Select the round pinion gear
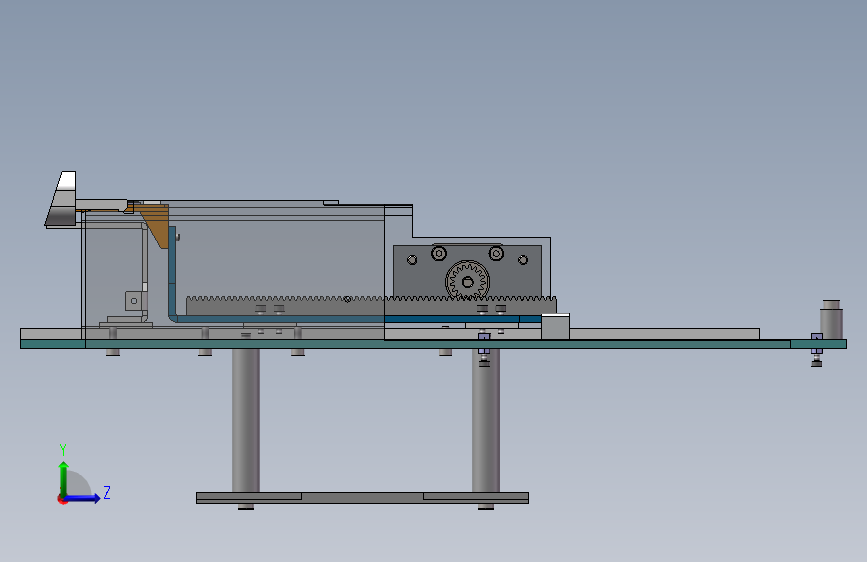 467,281
